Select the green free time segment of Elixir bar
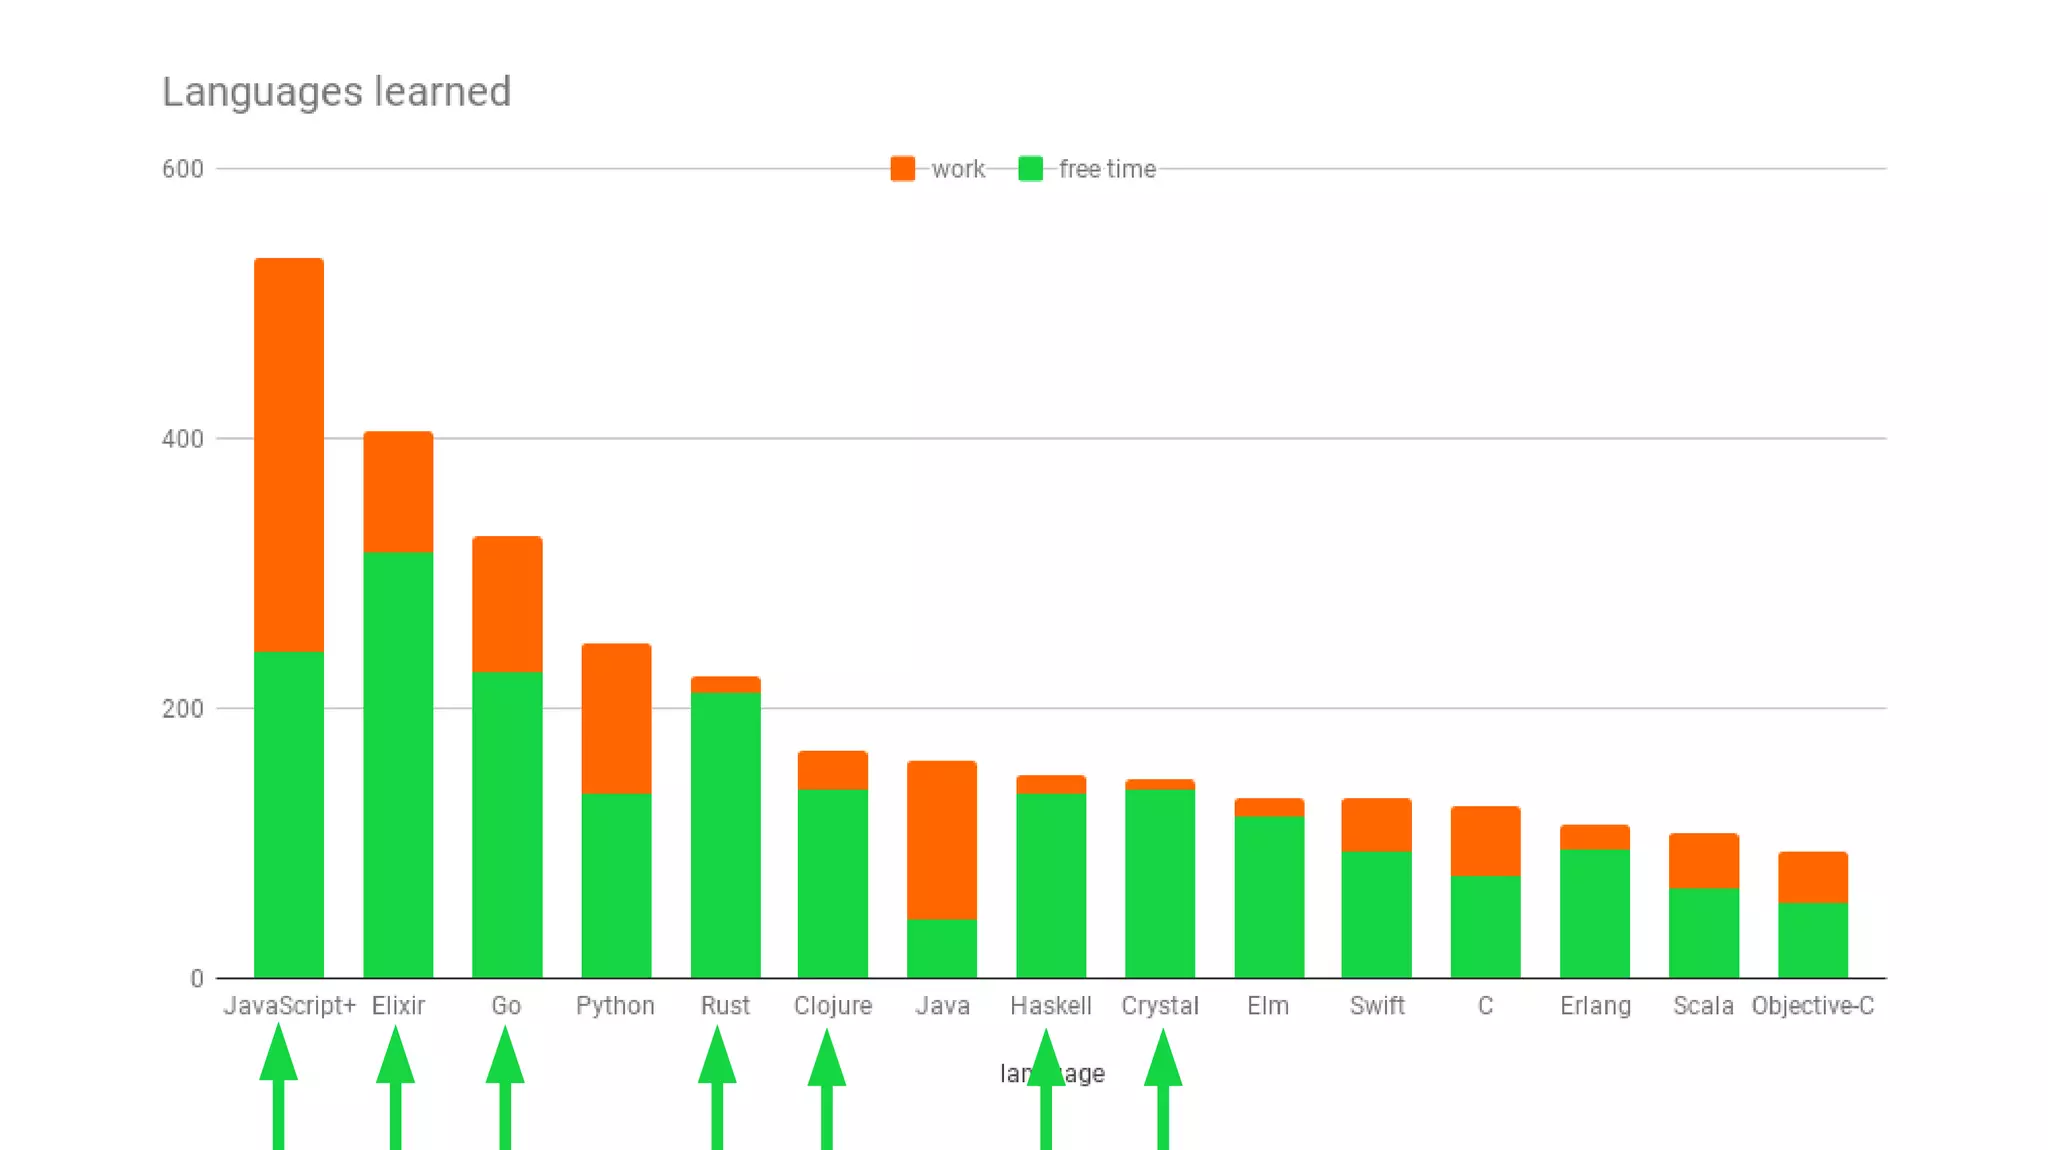Screen dimensions: 2048x1150 tap(398, 765)
